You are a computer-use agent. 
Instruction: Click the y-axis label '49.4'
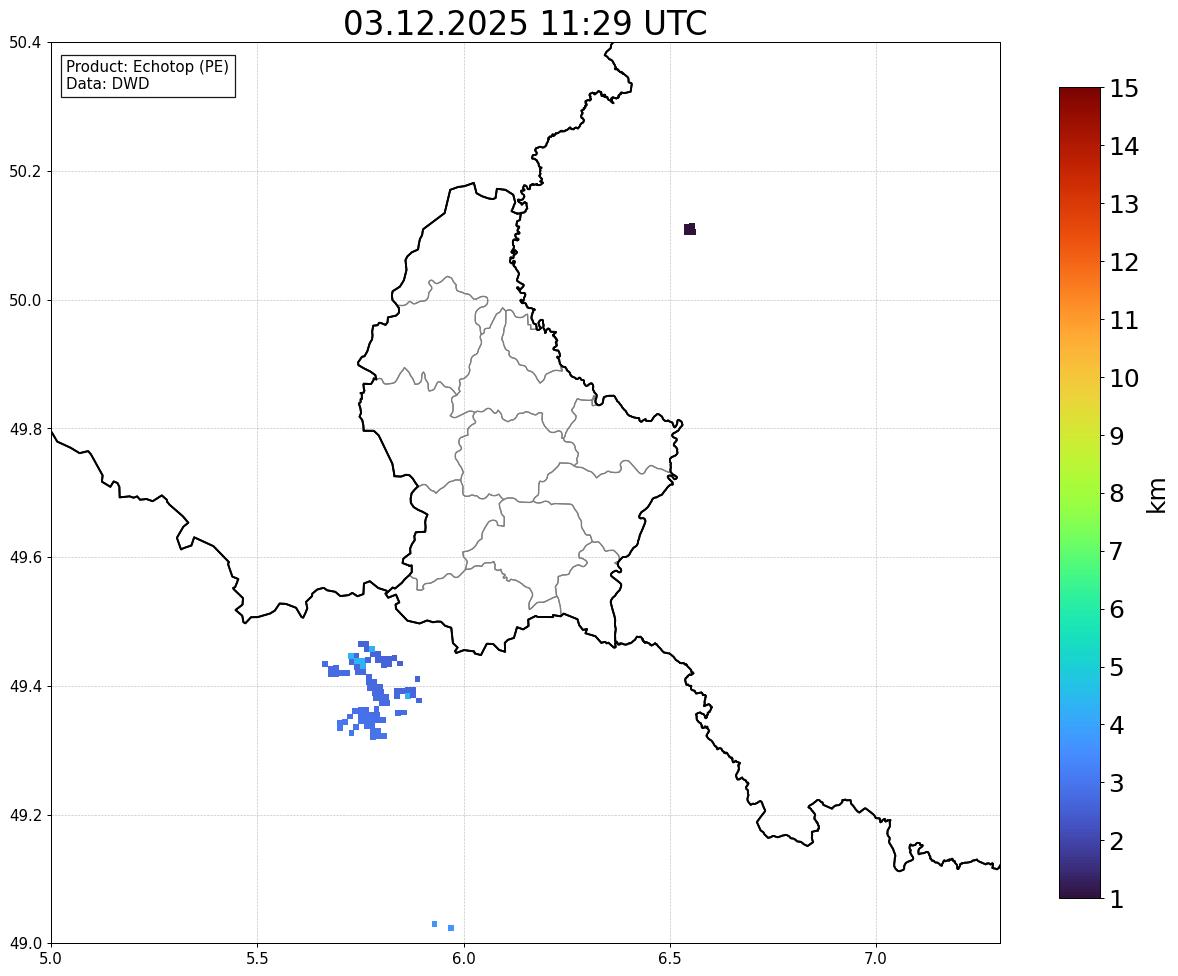tap(25, 686)
